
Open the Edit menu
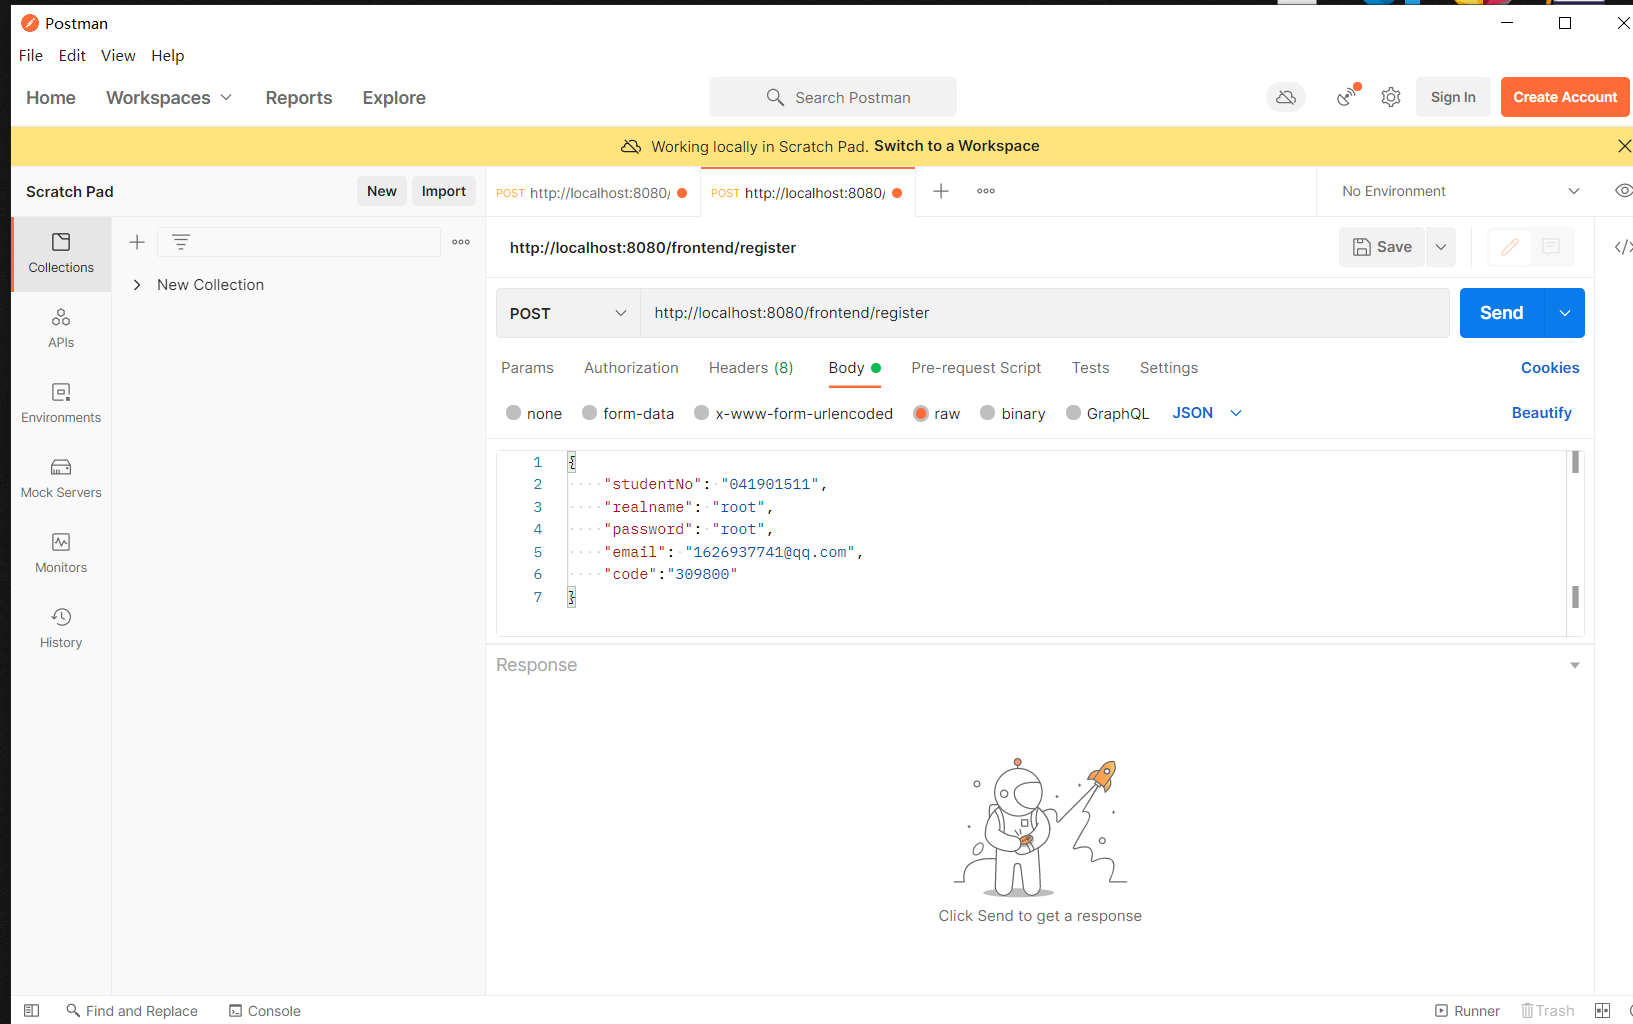(x=72, y=56)
